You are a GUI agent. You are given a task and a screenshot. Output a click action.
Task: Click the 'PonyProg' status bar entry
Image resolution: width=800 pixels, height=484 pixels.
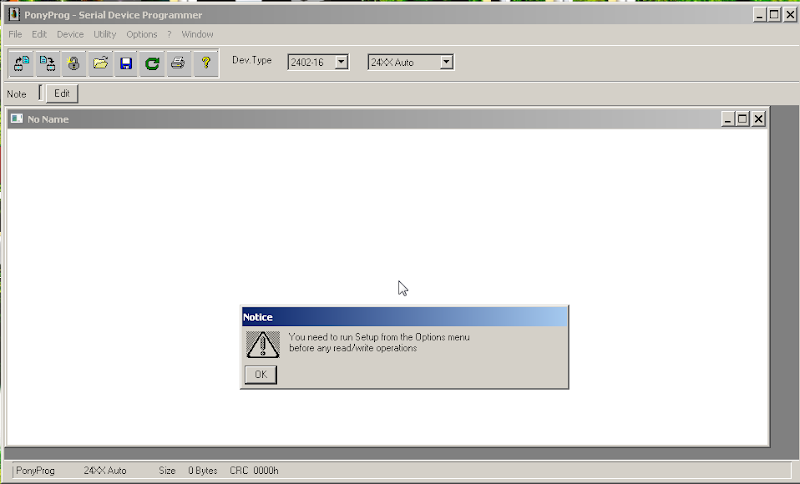tap(35, 470)
